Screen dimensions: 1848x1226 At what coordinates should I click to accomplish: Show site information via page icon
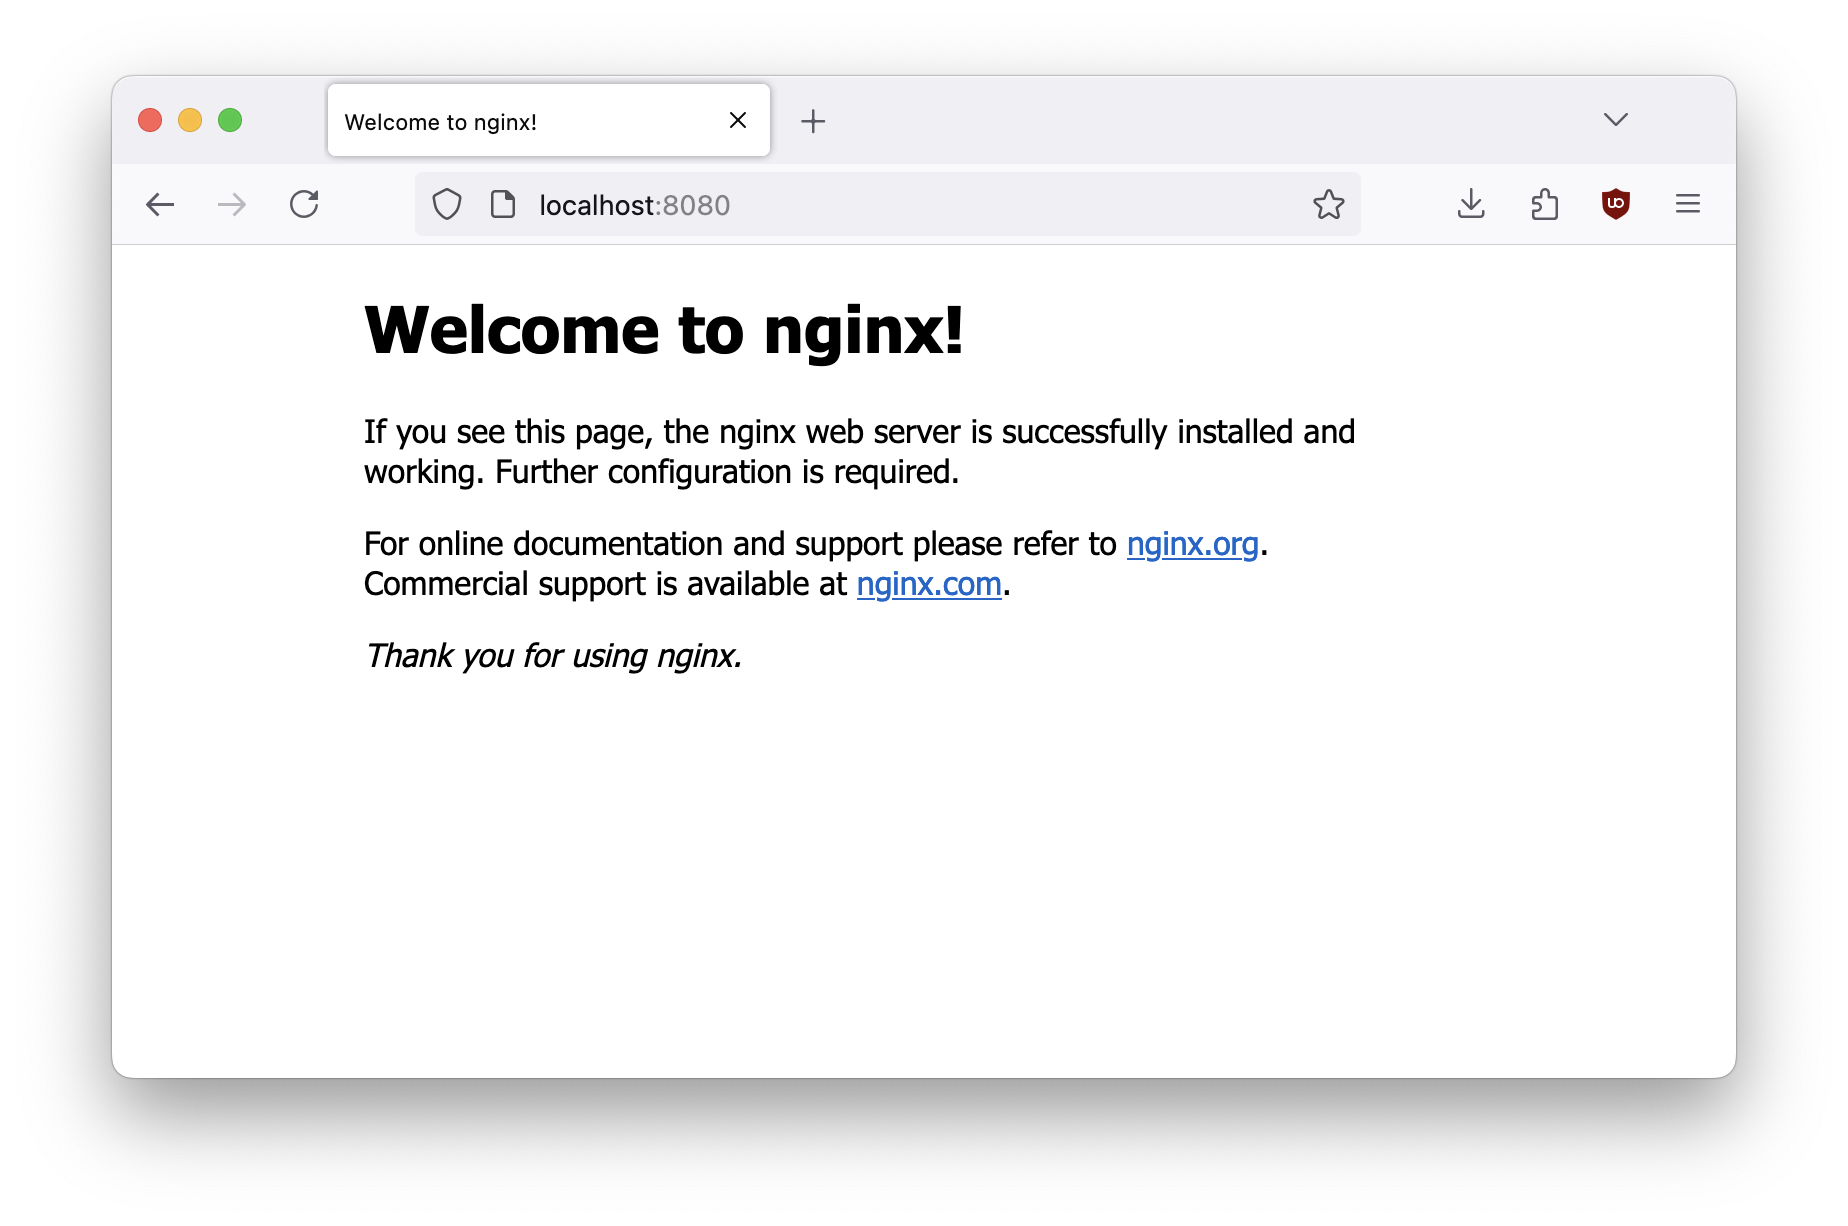click(503, 205)
